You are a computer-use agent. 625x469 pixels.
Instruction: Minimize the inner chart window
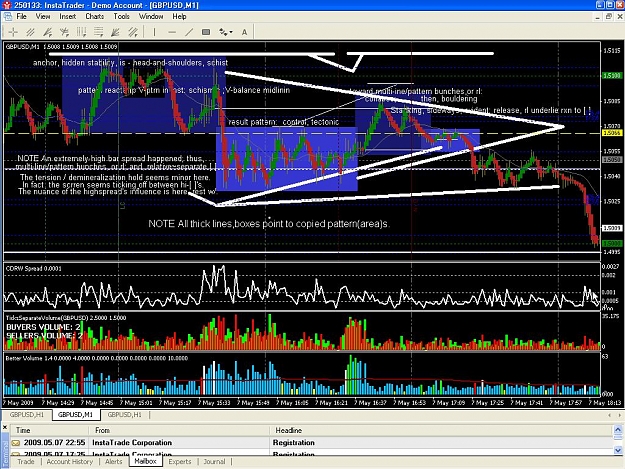597,17
